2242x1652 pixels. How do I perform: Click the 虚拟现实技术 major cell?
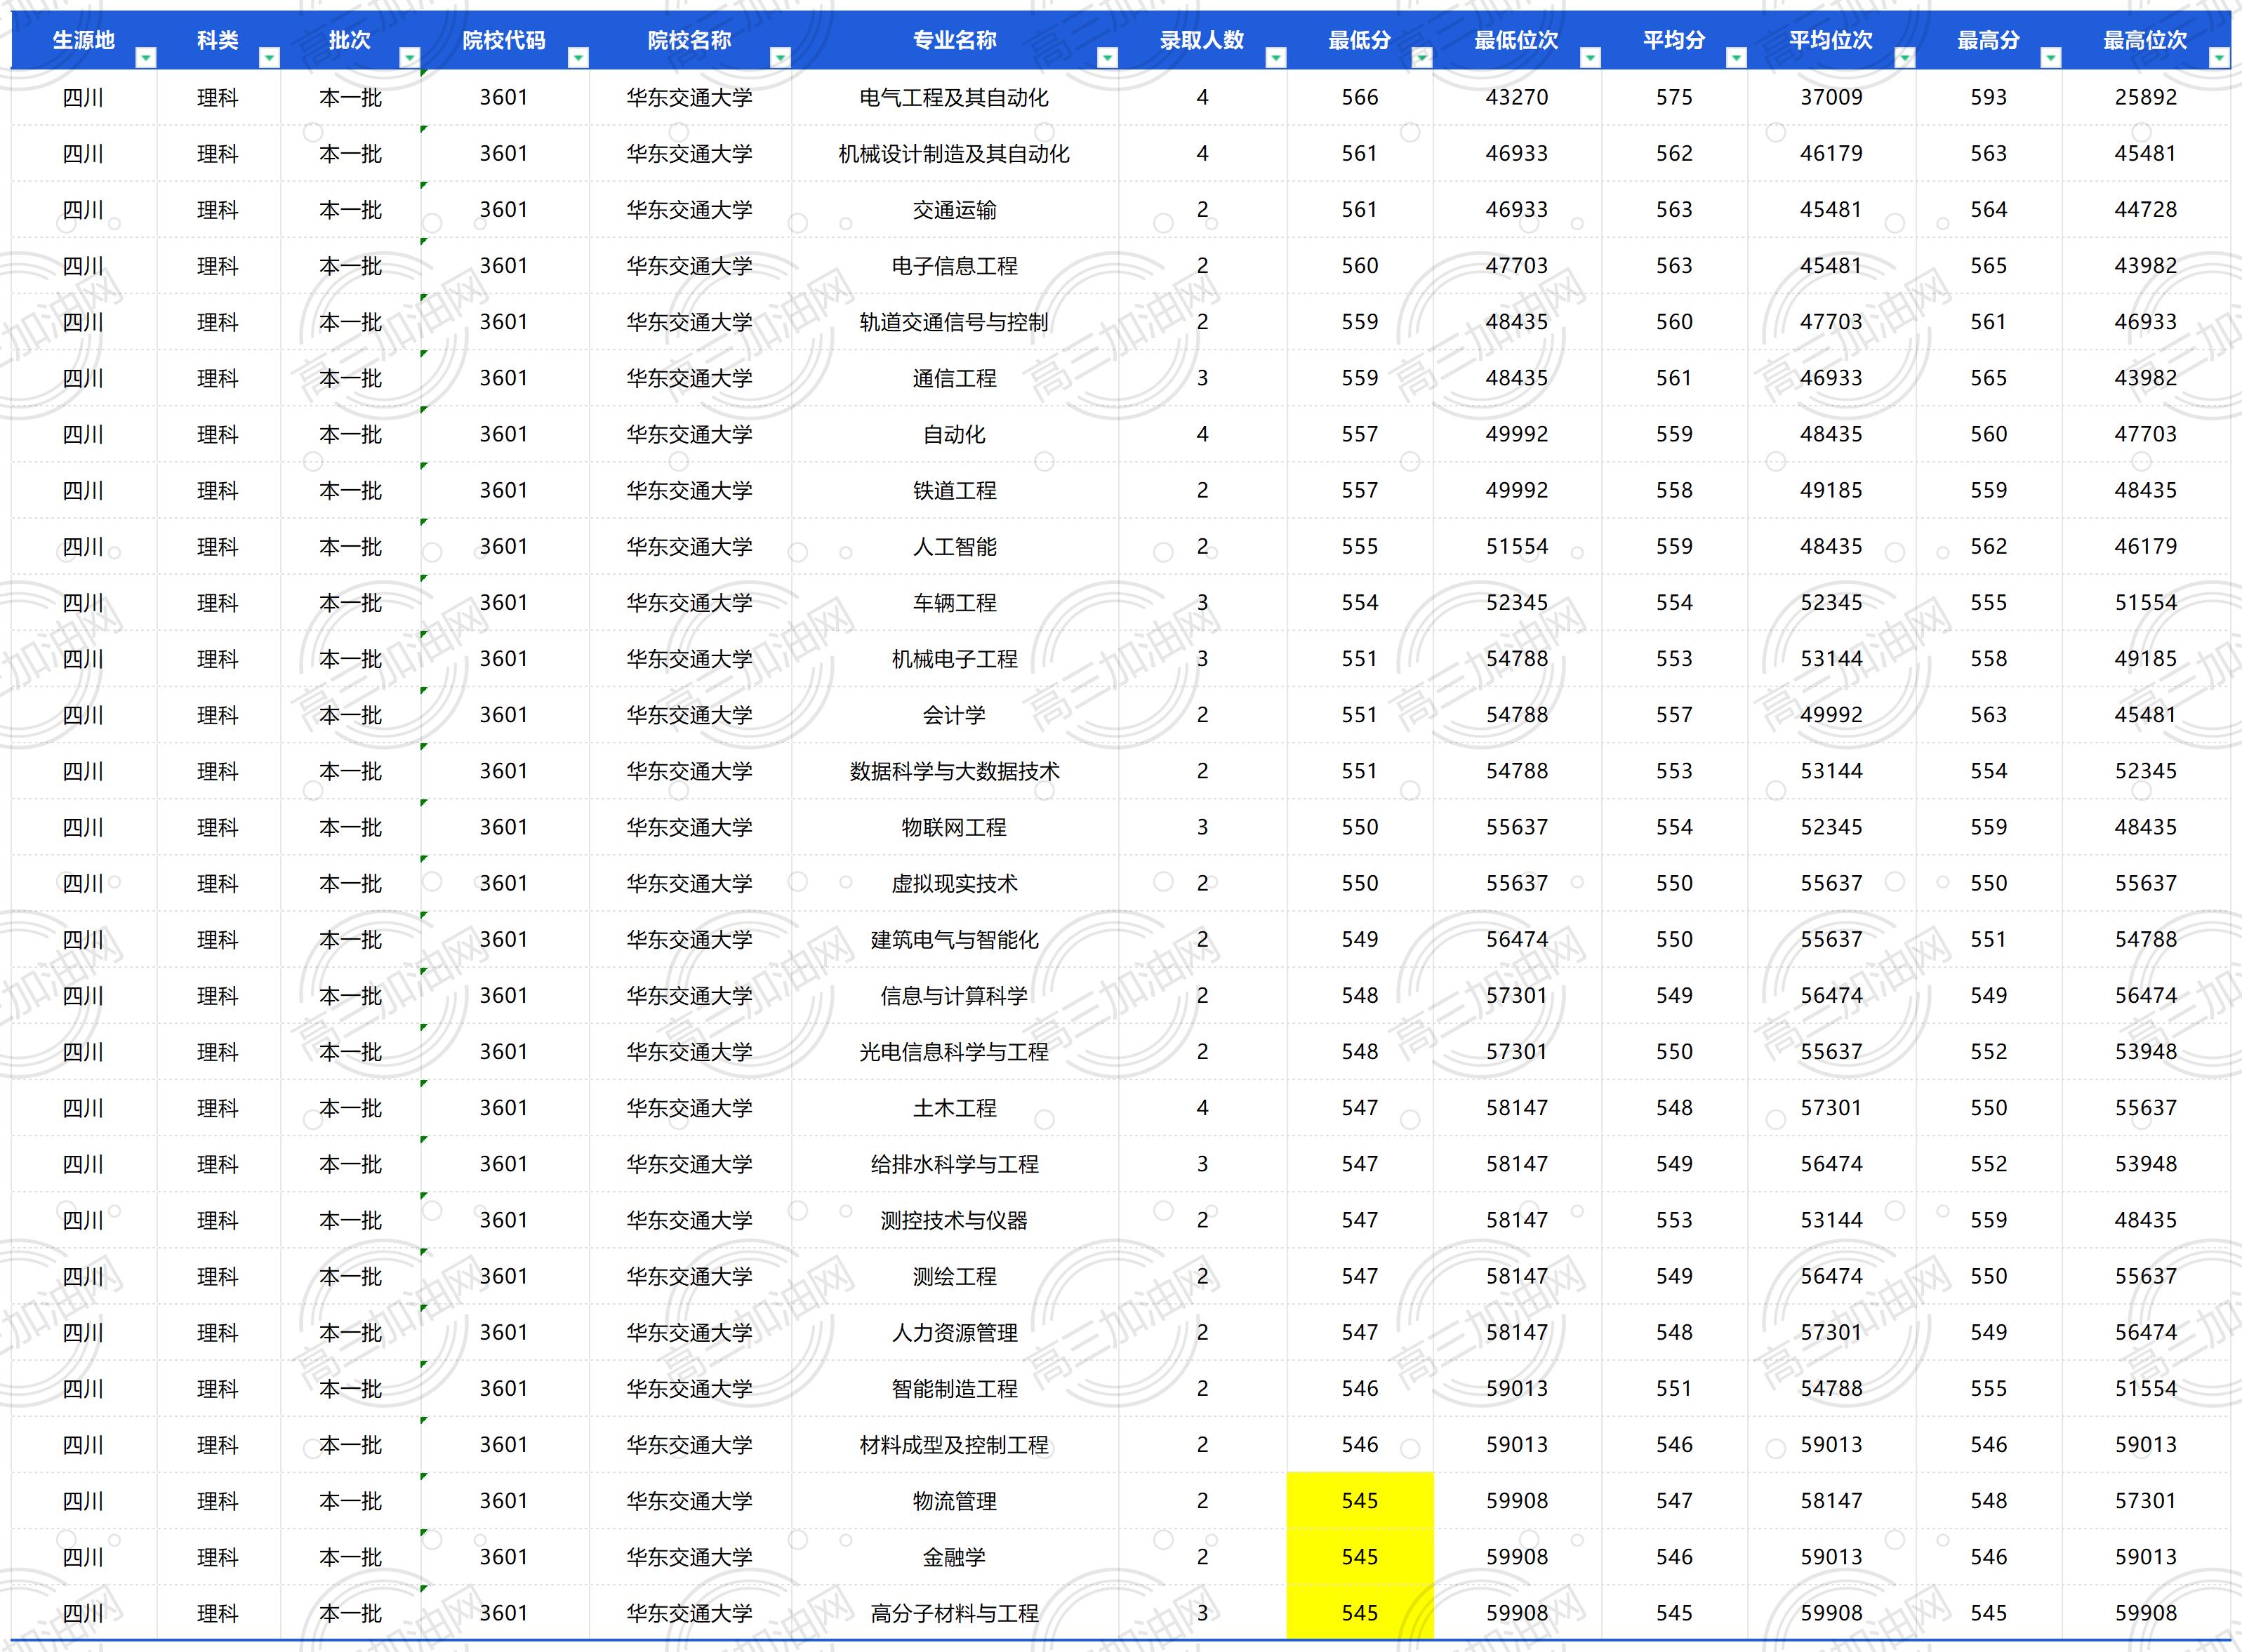(955, 883)
